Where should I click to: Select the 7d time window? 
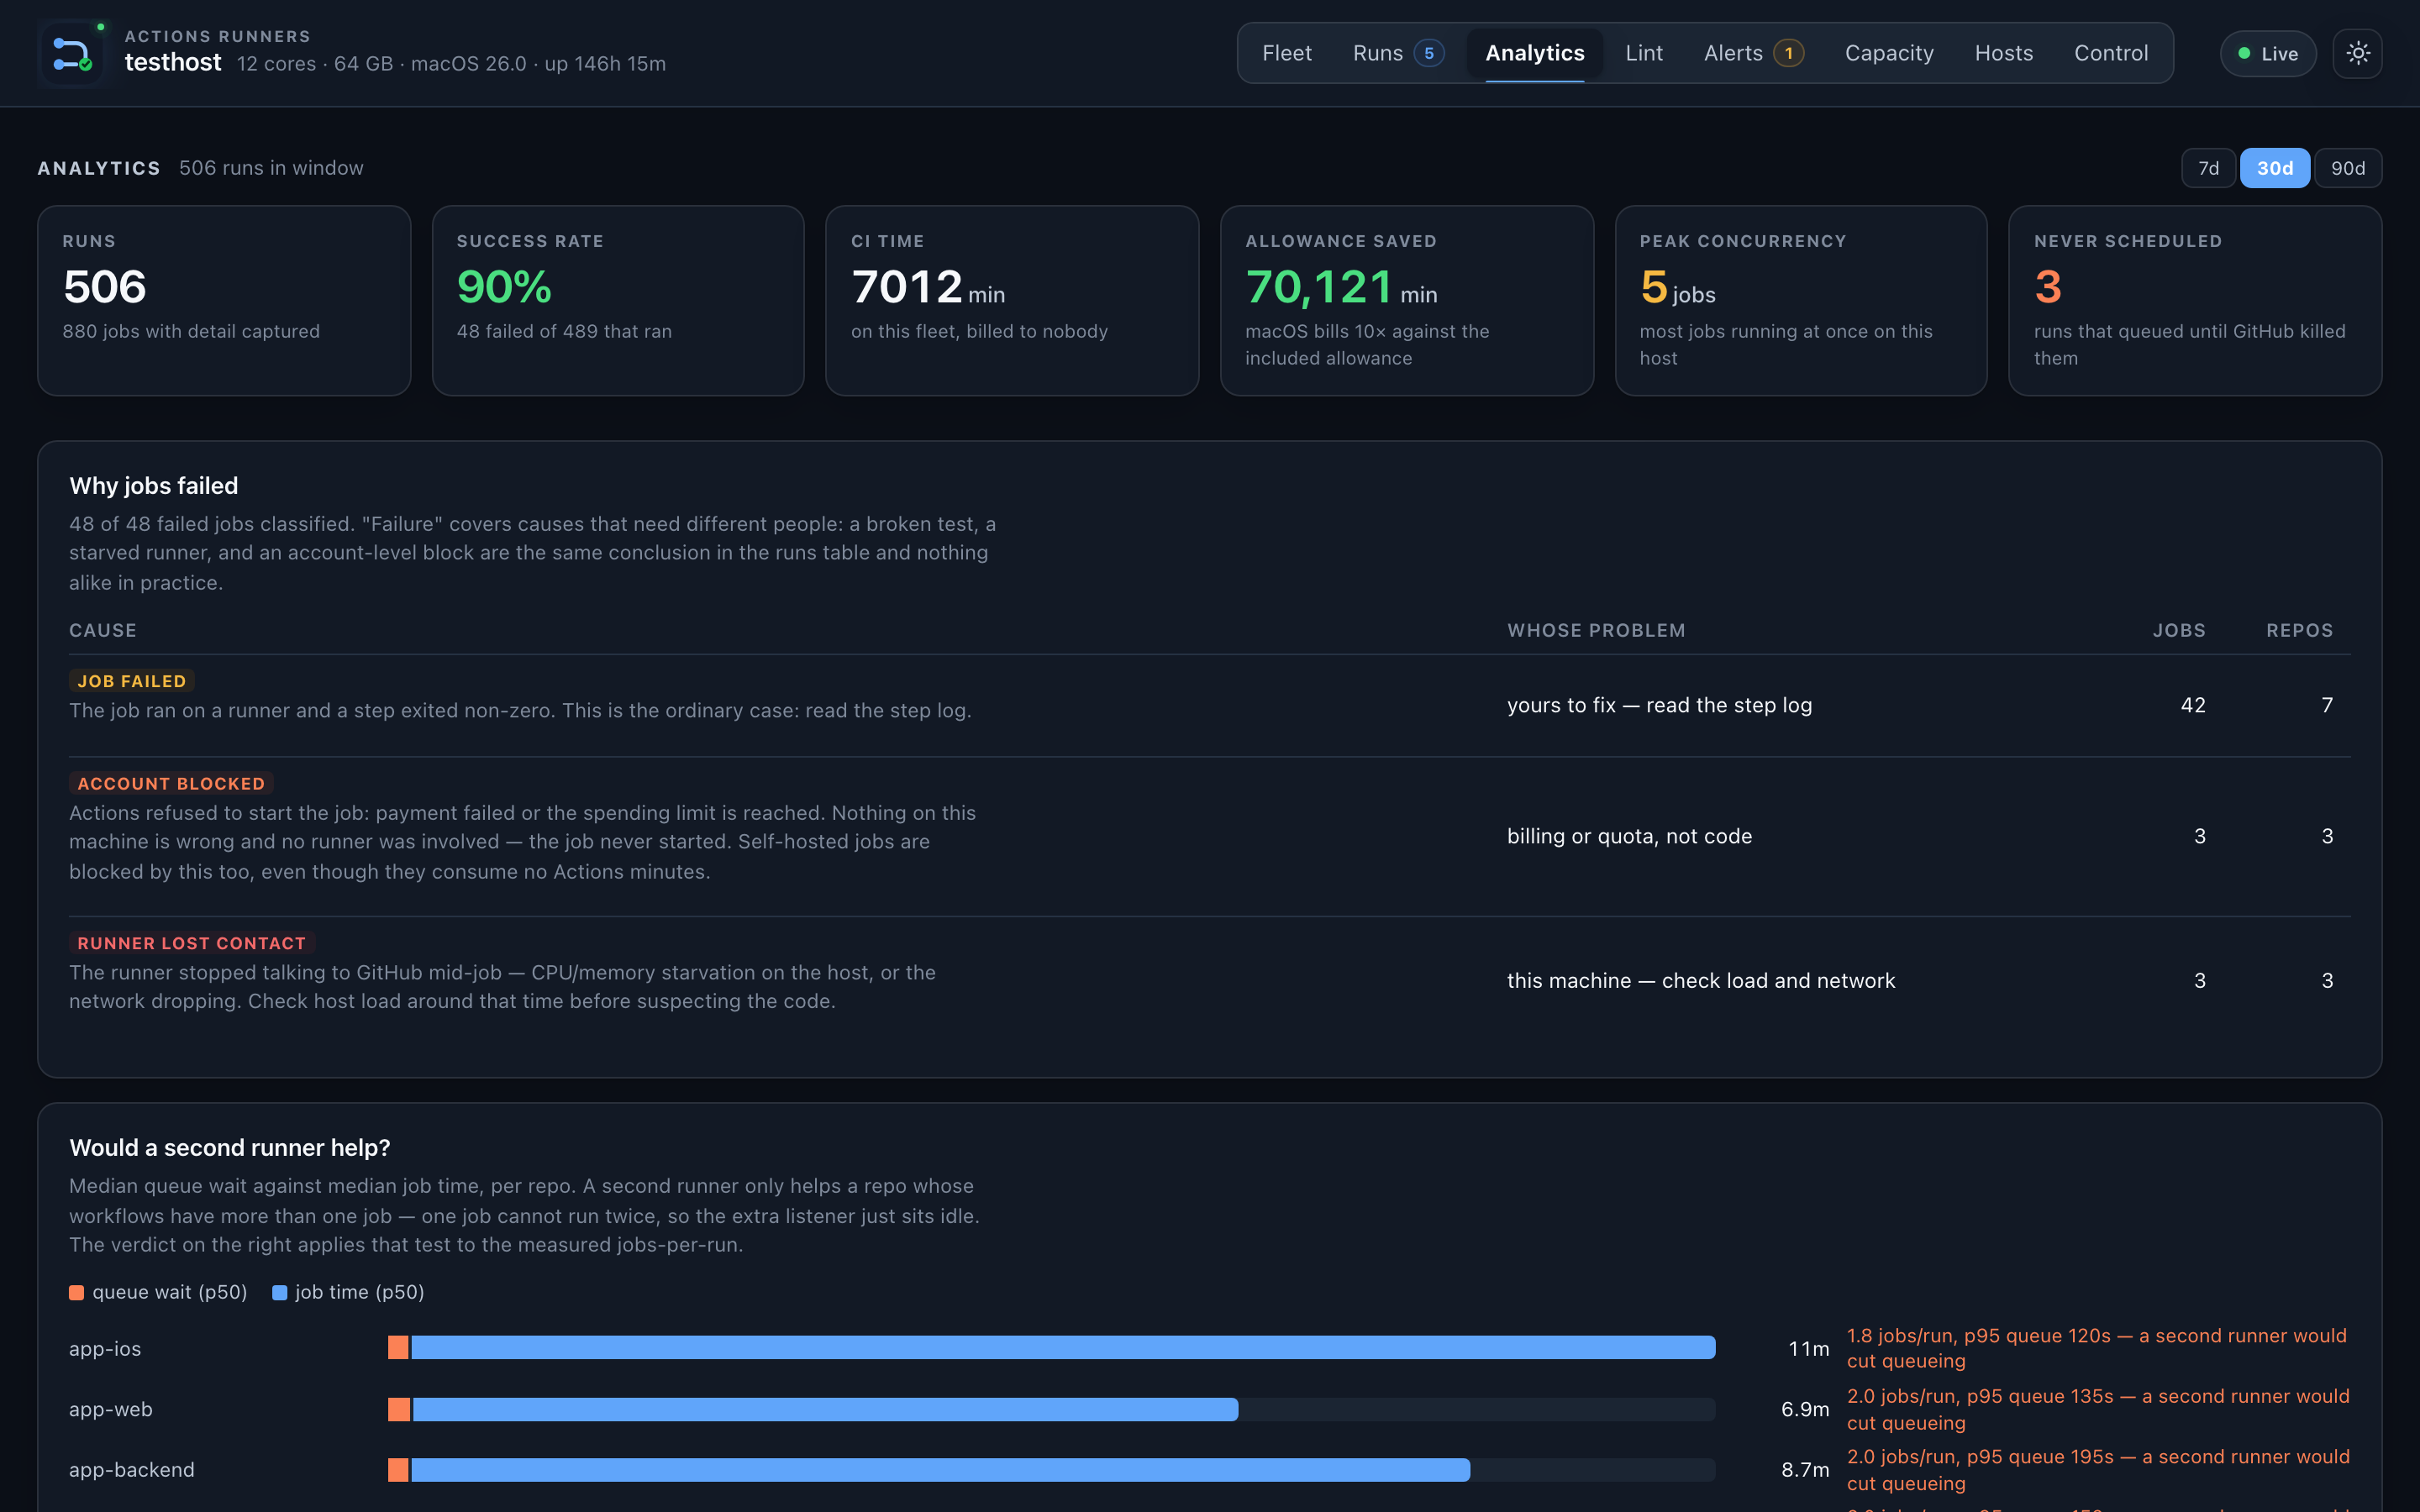2208,168
